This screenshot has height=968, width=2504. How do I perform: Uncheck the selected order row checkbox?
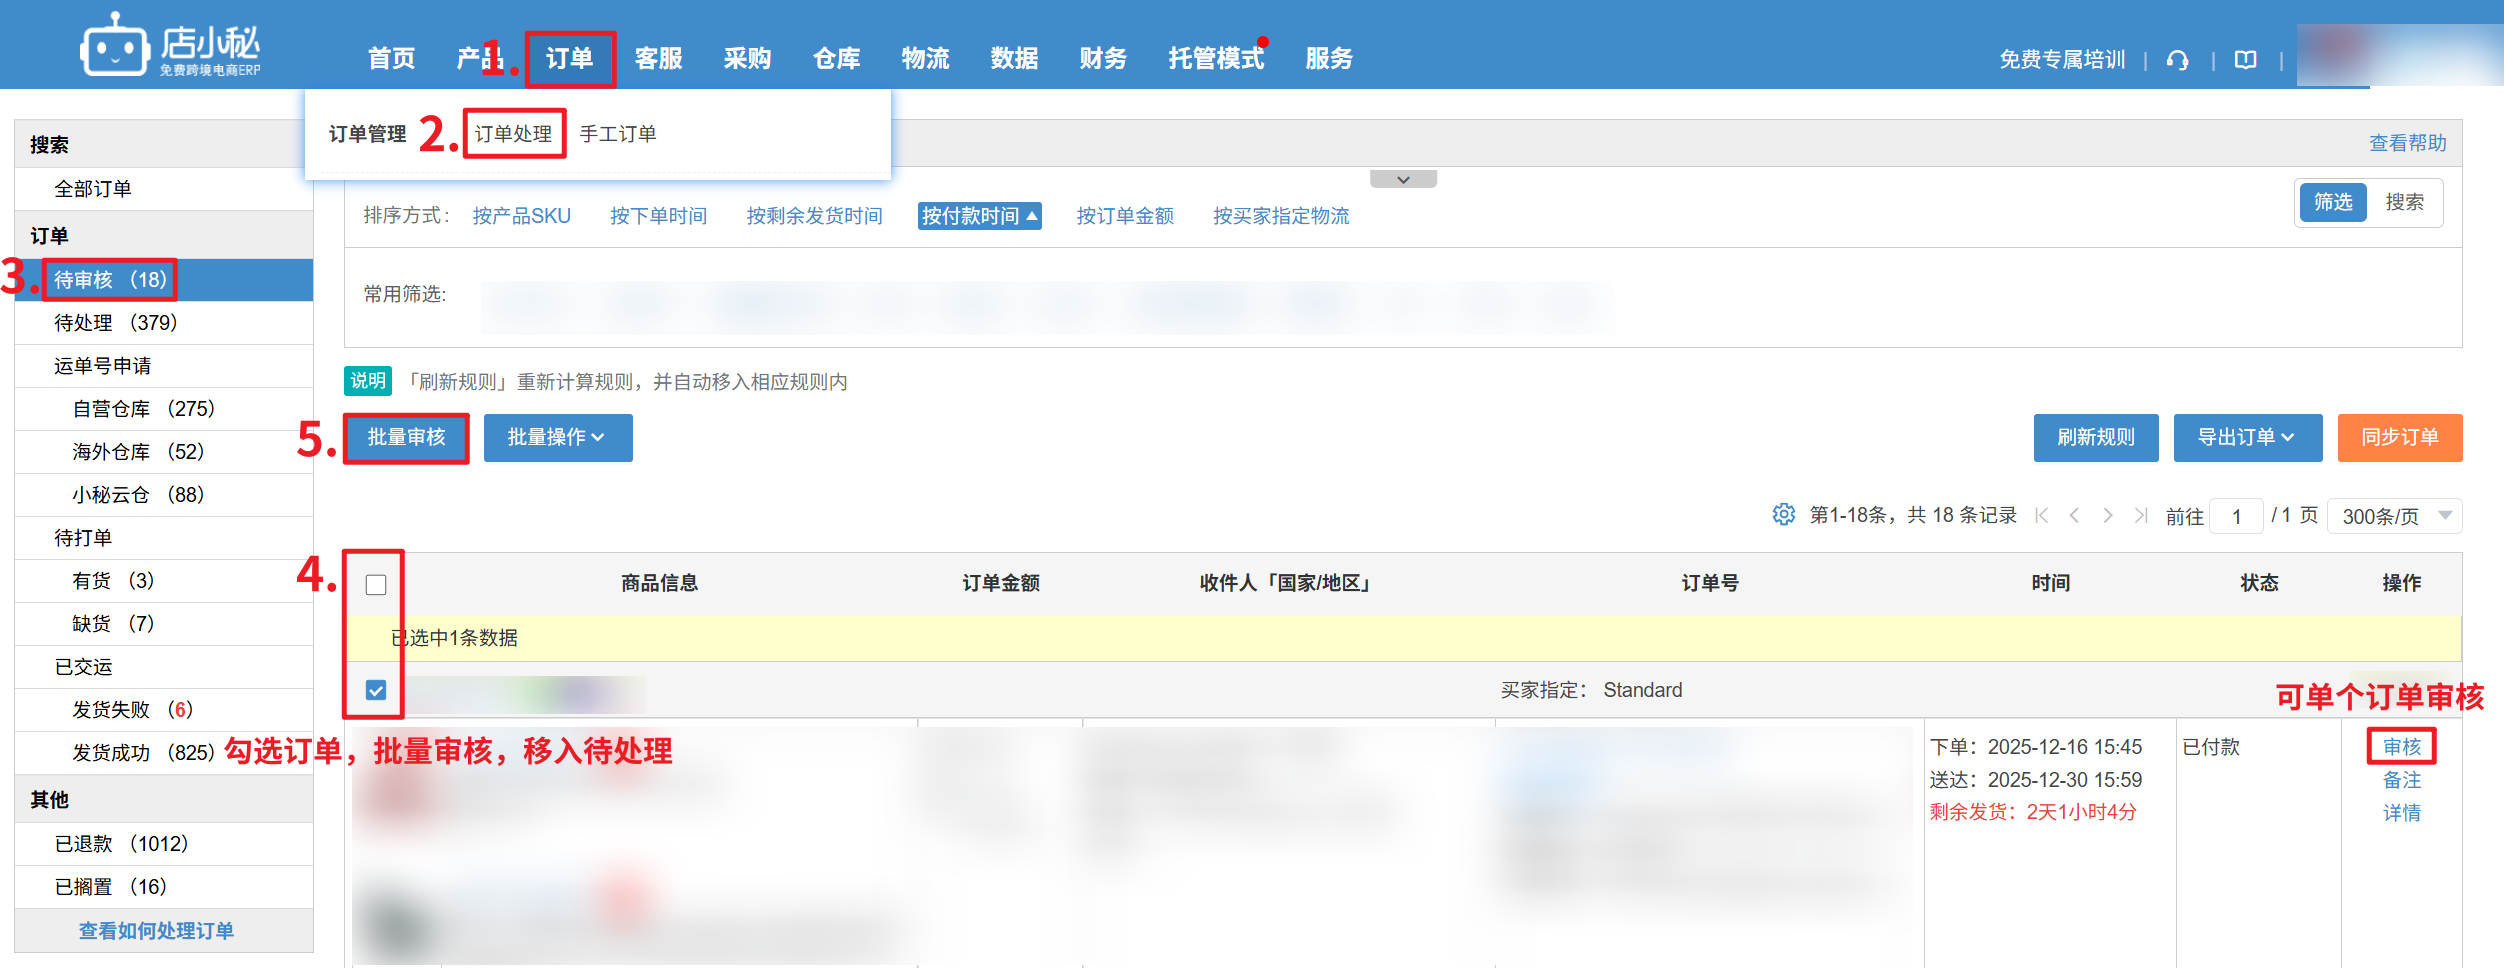tap(376, 690)
